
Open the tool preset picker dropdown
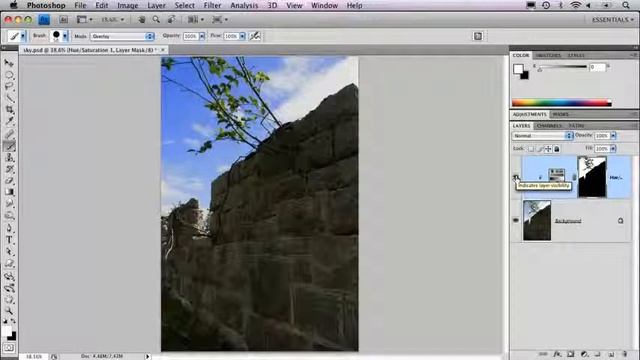(23, 36)
